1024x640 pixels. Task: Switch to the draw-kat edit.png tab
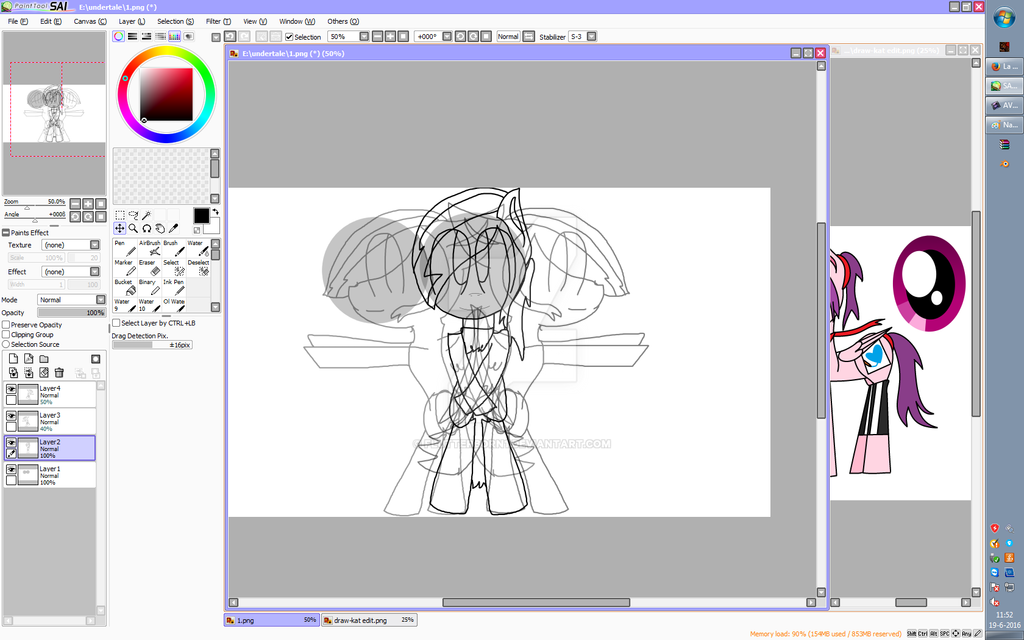(369, 620)
